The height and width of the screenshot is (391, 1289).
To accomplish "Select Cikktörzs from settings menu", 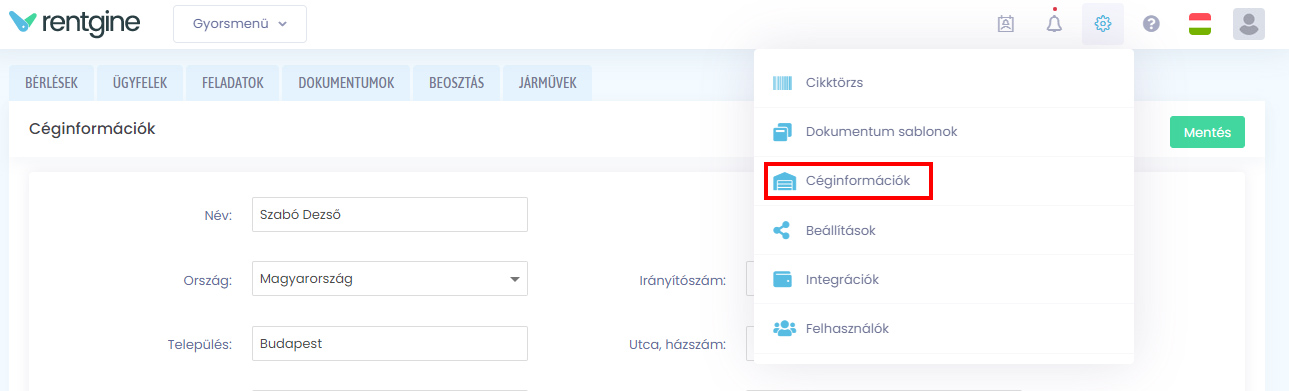I will (x=944, y=83).
